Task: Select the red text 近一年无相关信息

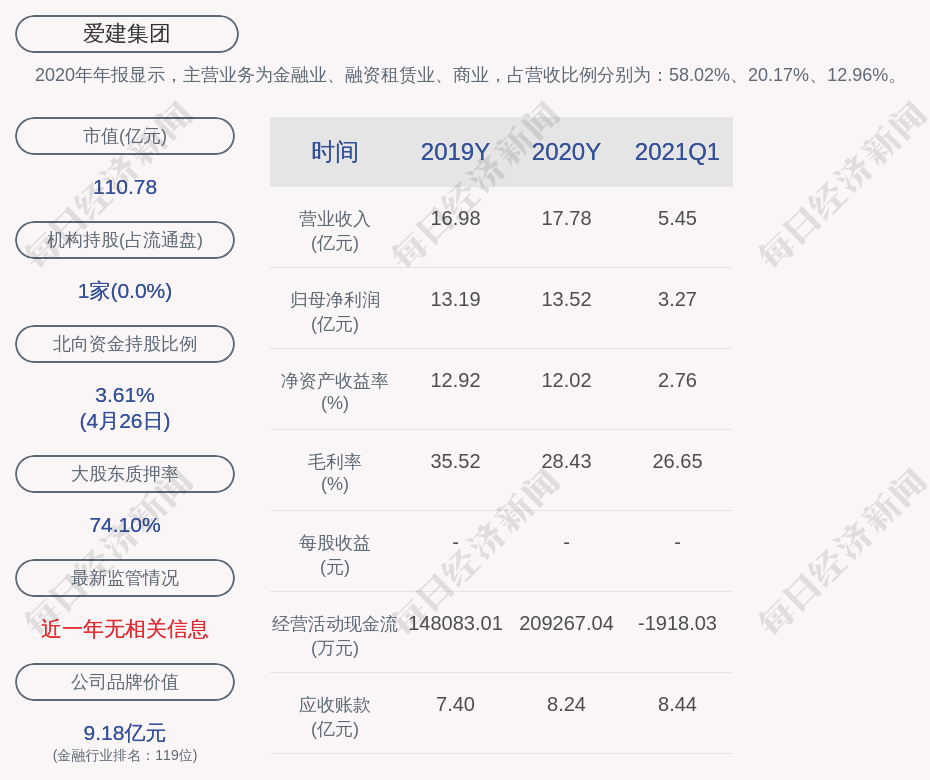Action: coord(125,629)
